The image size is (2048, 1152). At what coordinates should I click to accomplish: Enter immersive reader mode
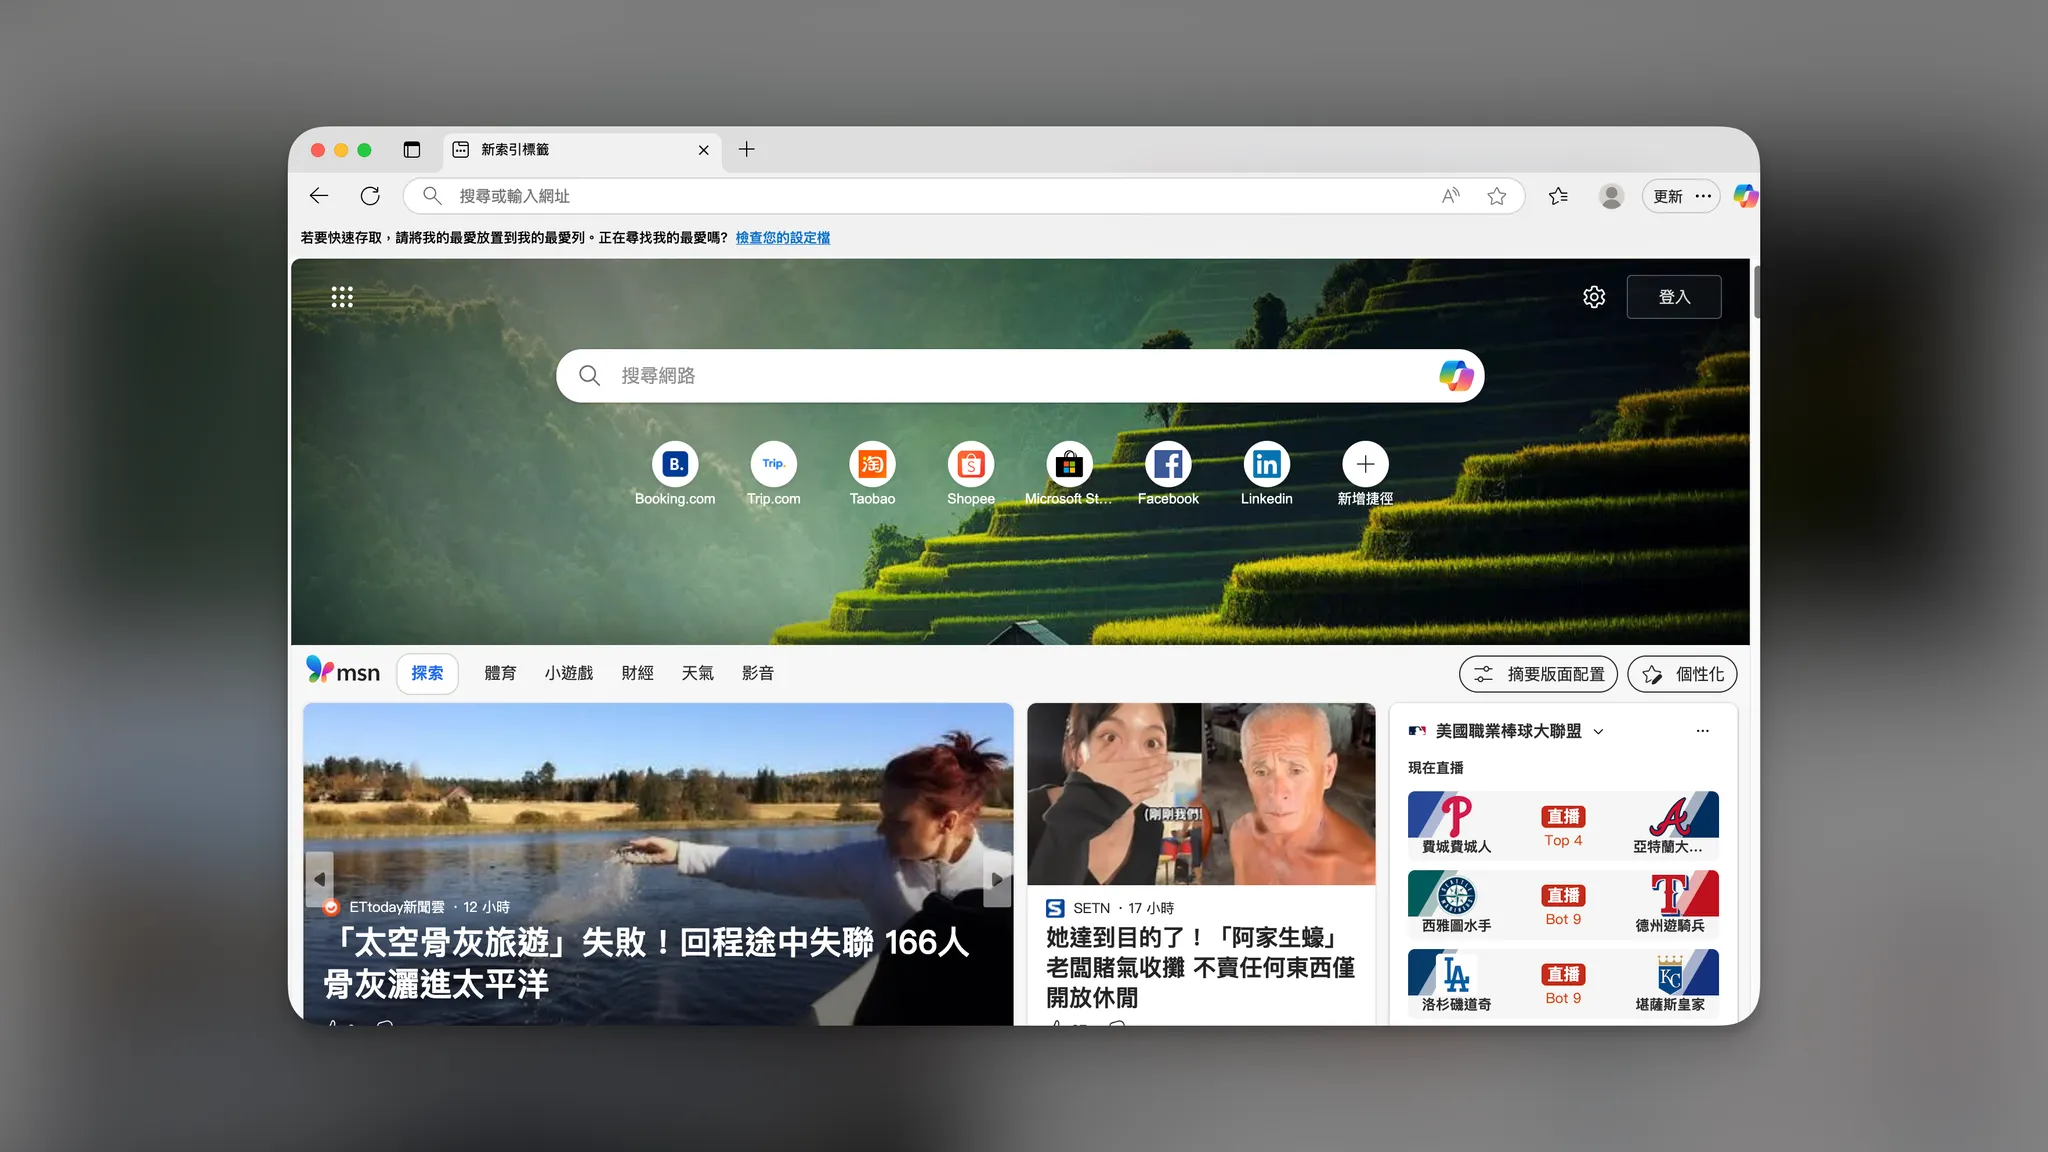pos(1451,196)
